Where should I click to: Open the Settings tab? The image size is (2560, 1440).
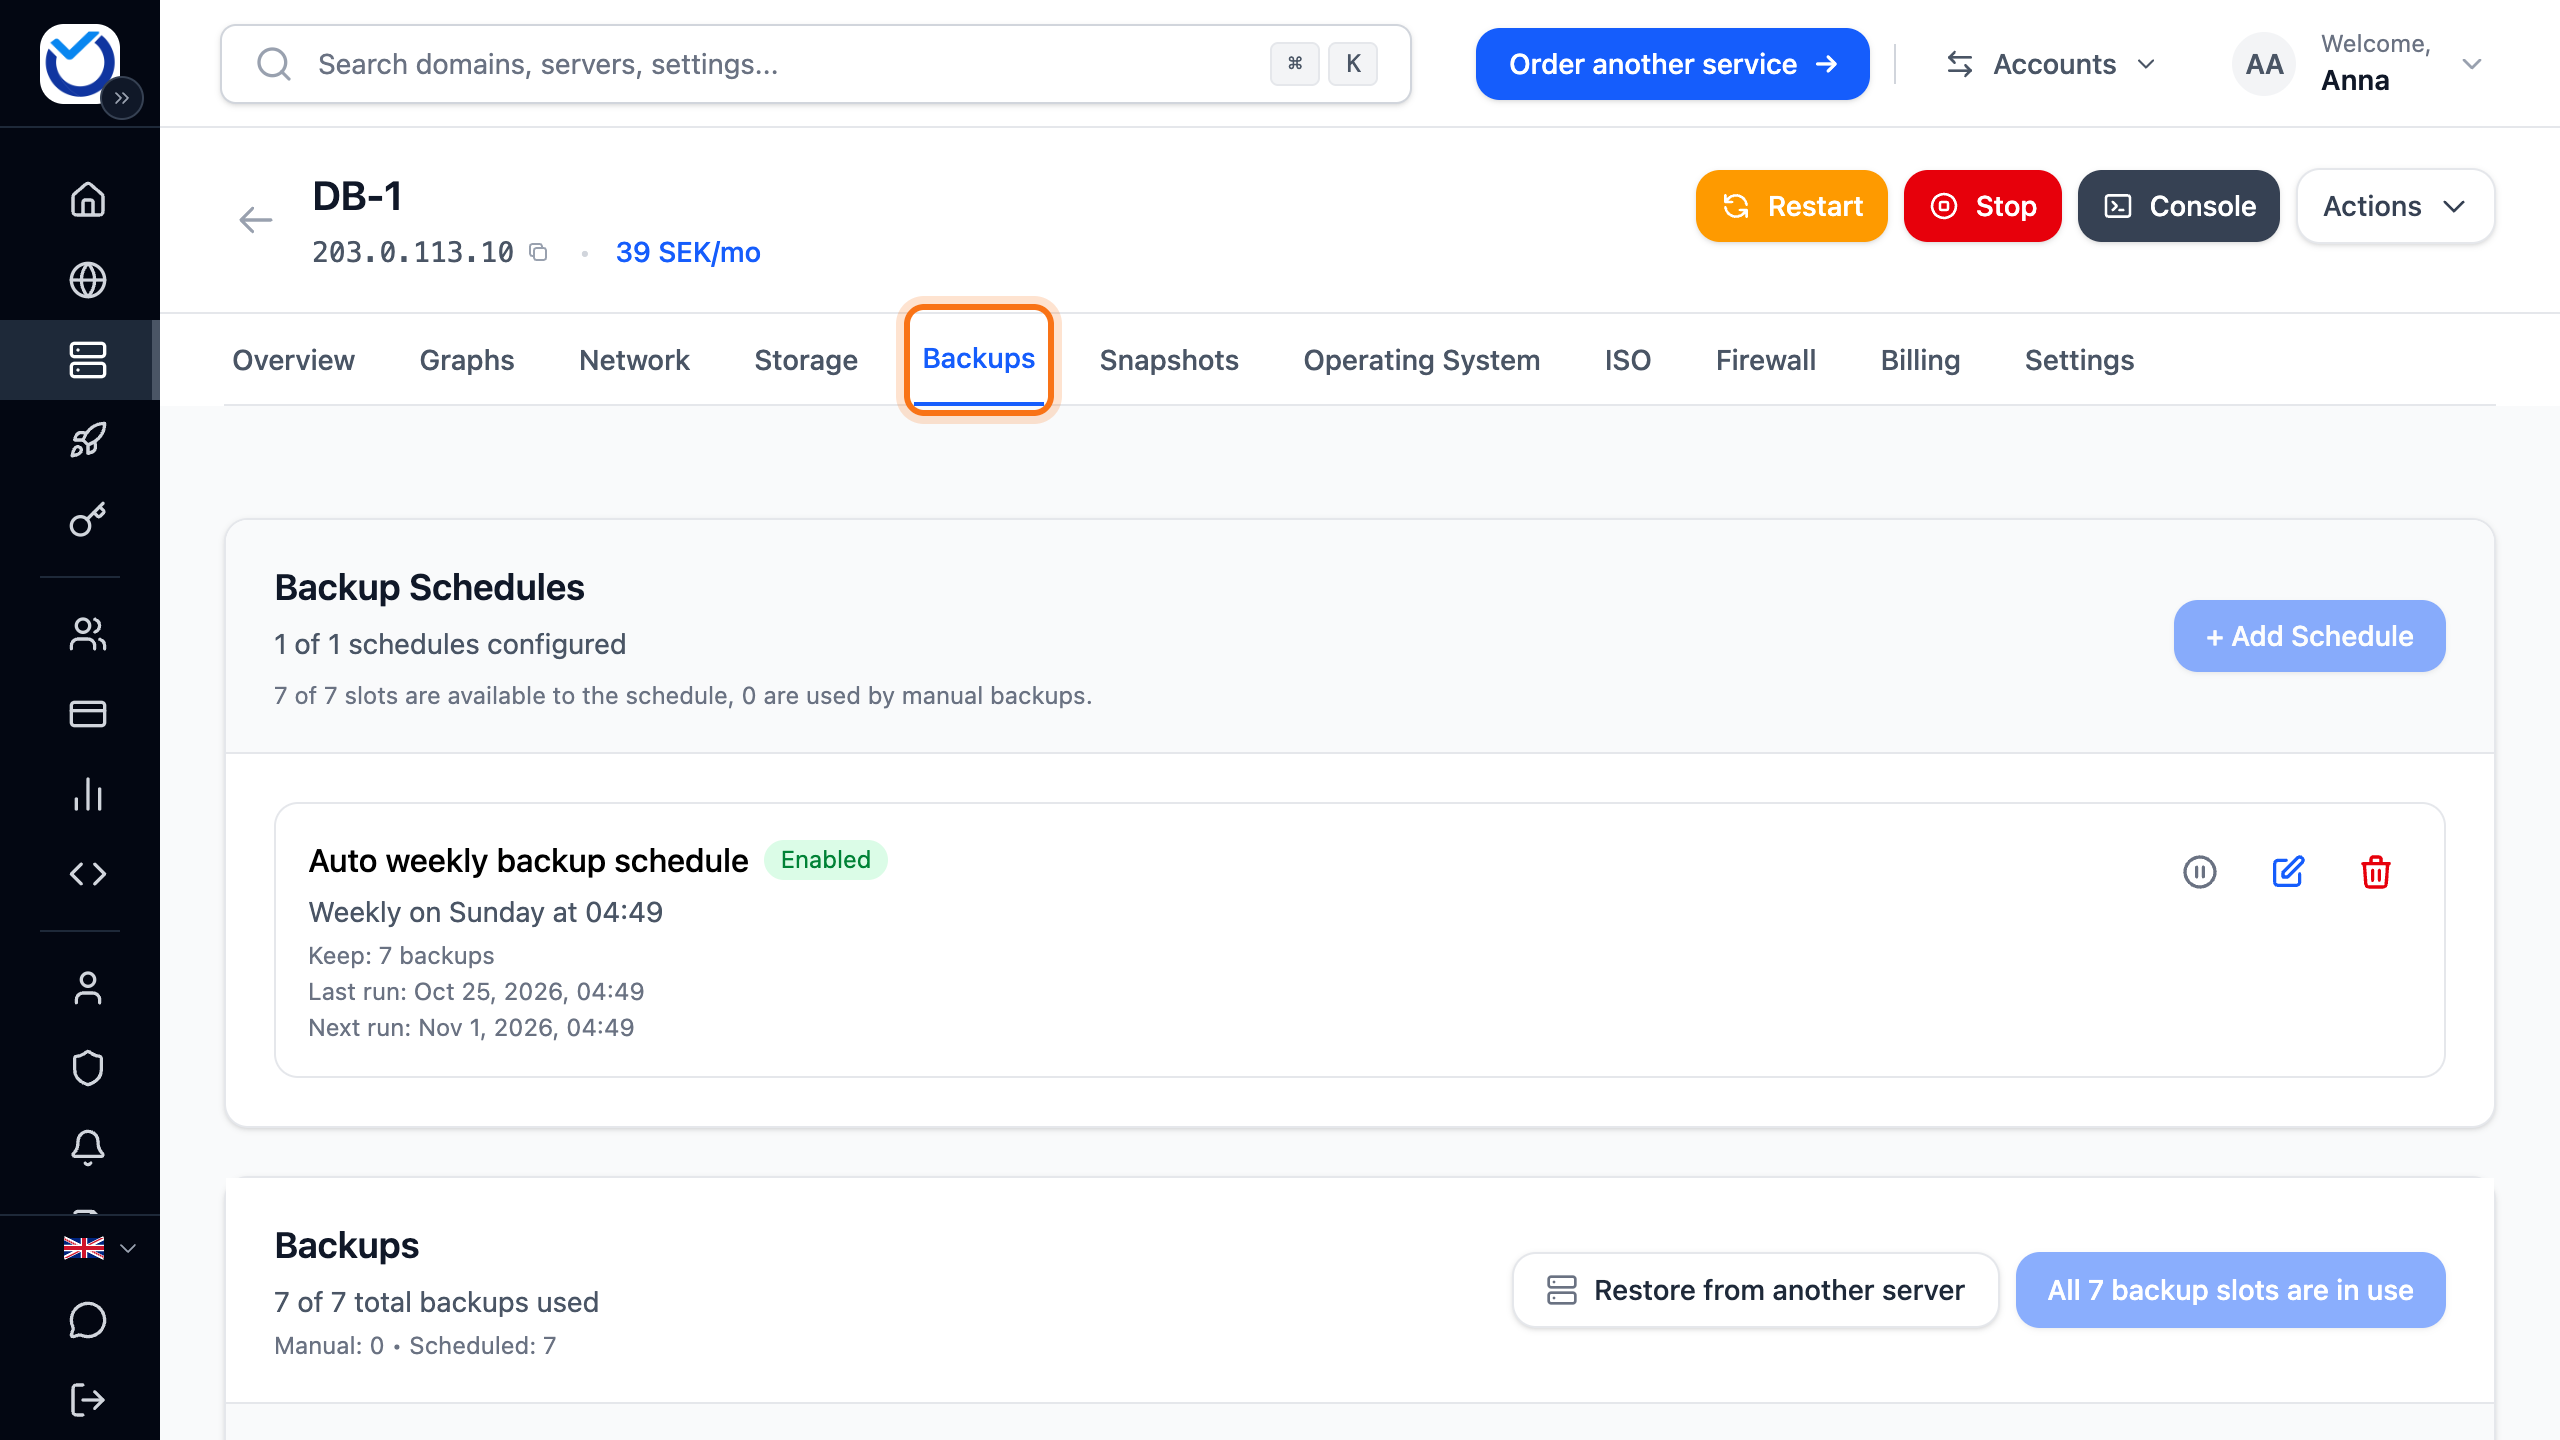(2079, 360)
